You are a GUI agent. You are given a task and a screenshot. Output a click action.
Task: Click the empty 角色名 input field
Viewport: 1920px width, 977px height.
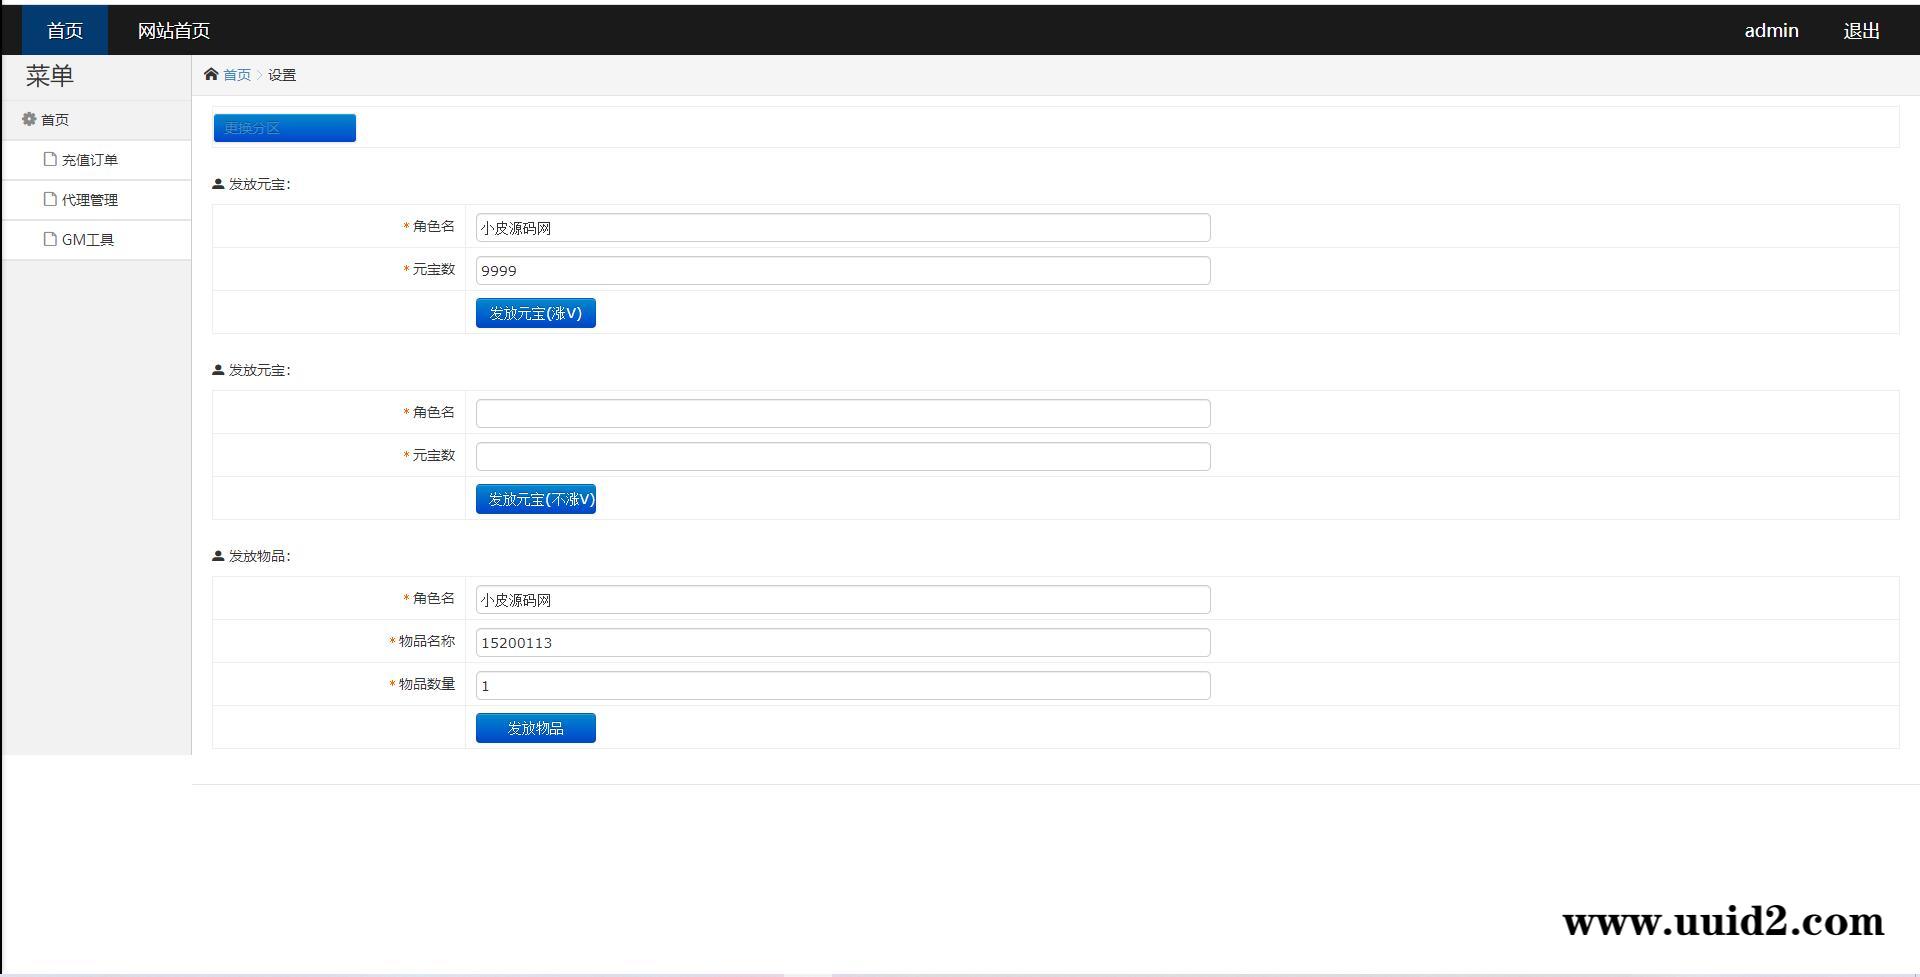point(842,413)
